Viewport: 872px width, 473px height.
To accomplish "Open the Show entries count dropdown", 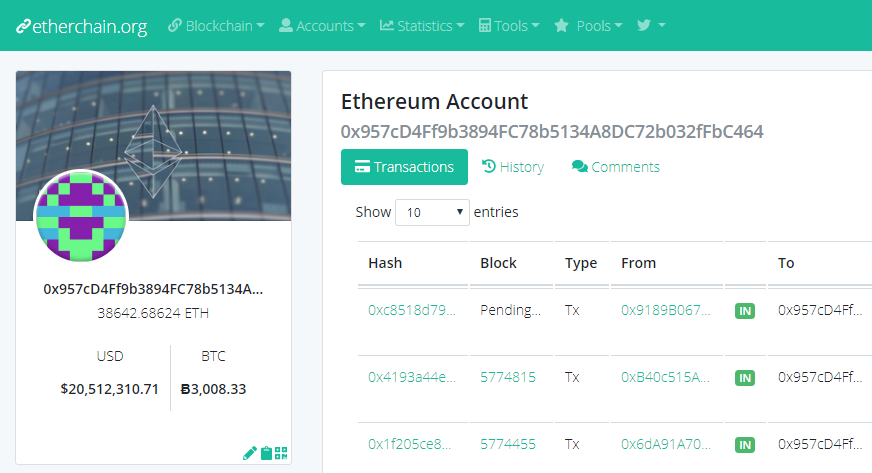I will point(432,212).
